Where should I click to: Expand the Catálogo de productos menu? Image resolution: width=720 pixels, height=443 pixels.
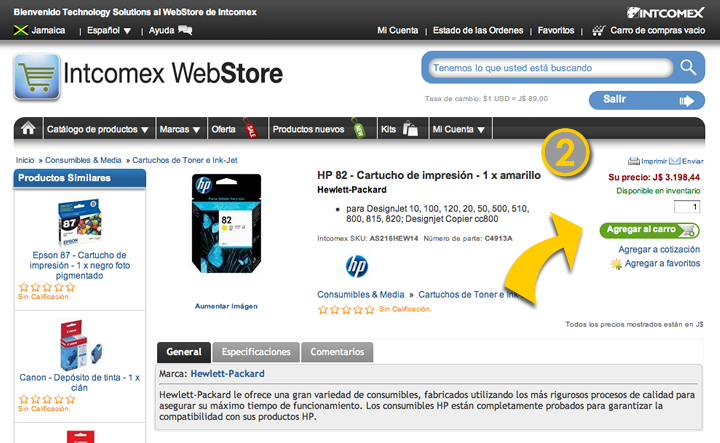point(98,130)
